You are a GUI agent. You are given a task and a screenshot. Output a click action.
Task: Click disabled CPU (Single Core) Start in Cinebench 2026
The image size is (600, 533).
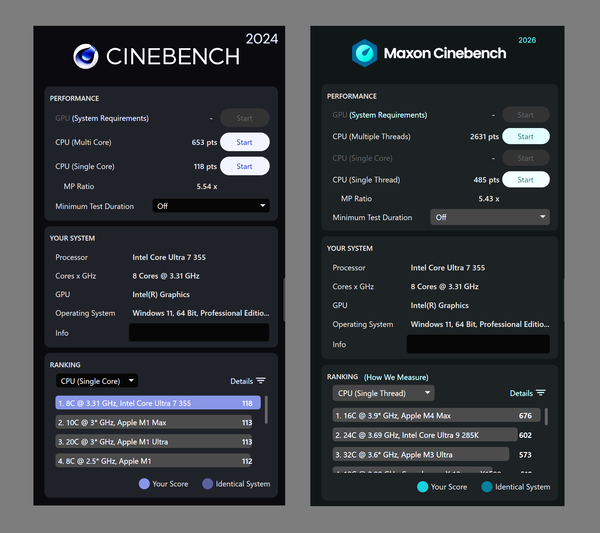tap(525, 158)
